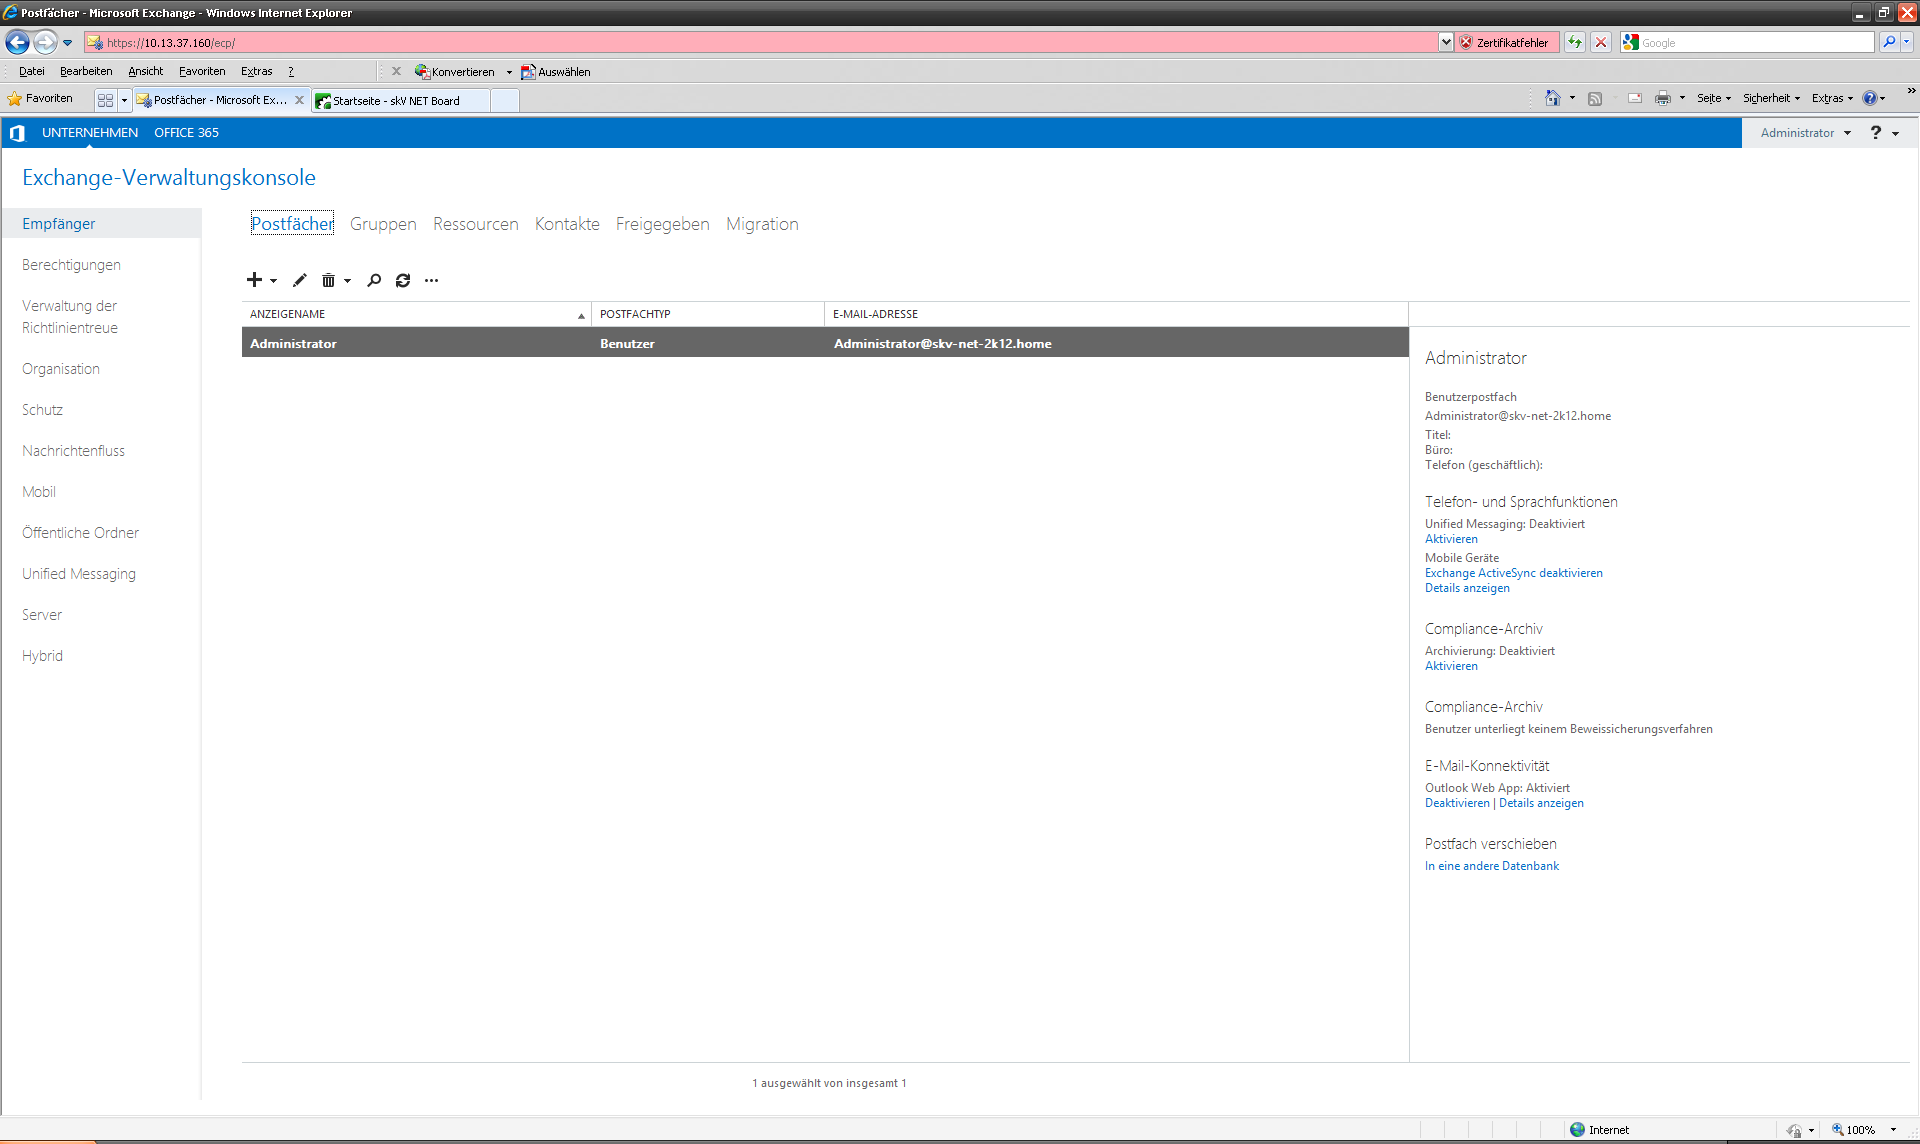Switch to the Gruppen tab
Image resolution: width=1920 pixels, height=1144 pixels.
(383, 224)
